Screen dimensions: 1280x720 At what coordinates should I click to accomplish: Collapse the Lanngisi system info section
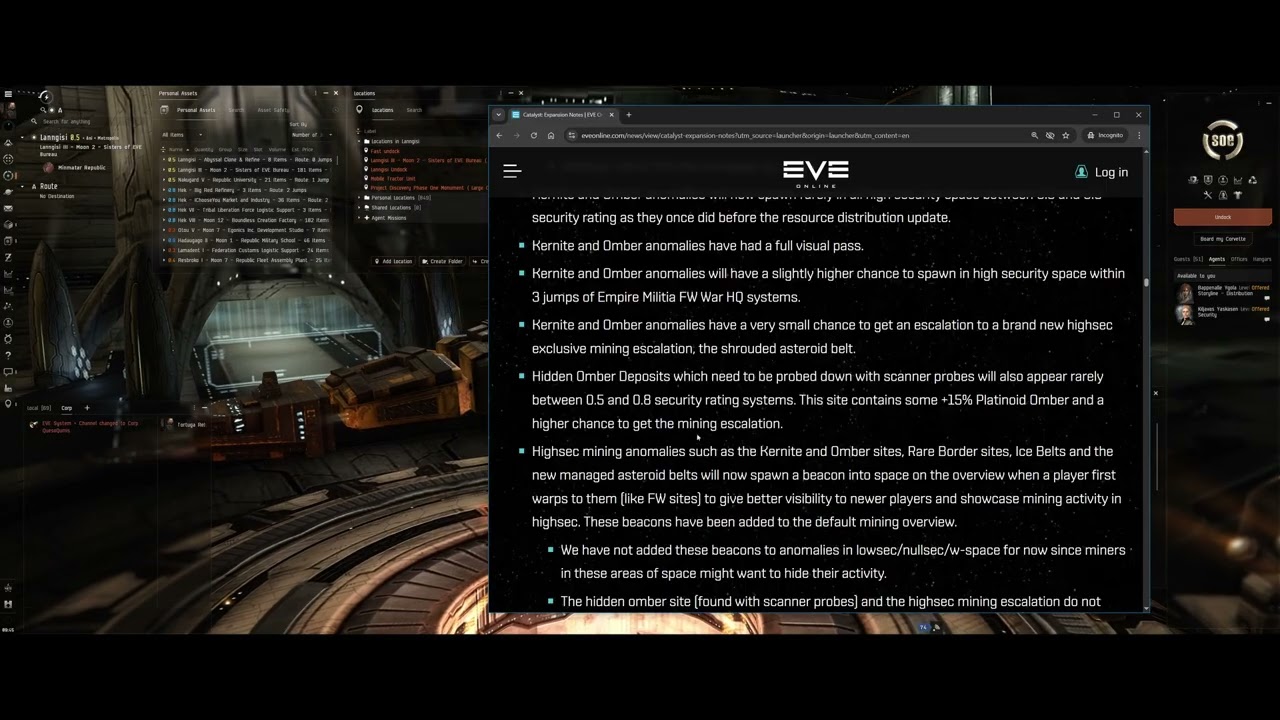pyautogui.click(x=22, y=137)
